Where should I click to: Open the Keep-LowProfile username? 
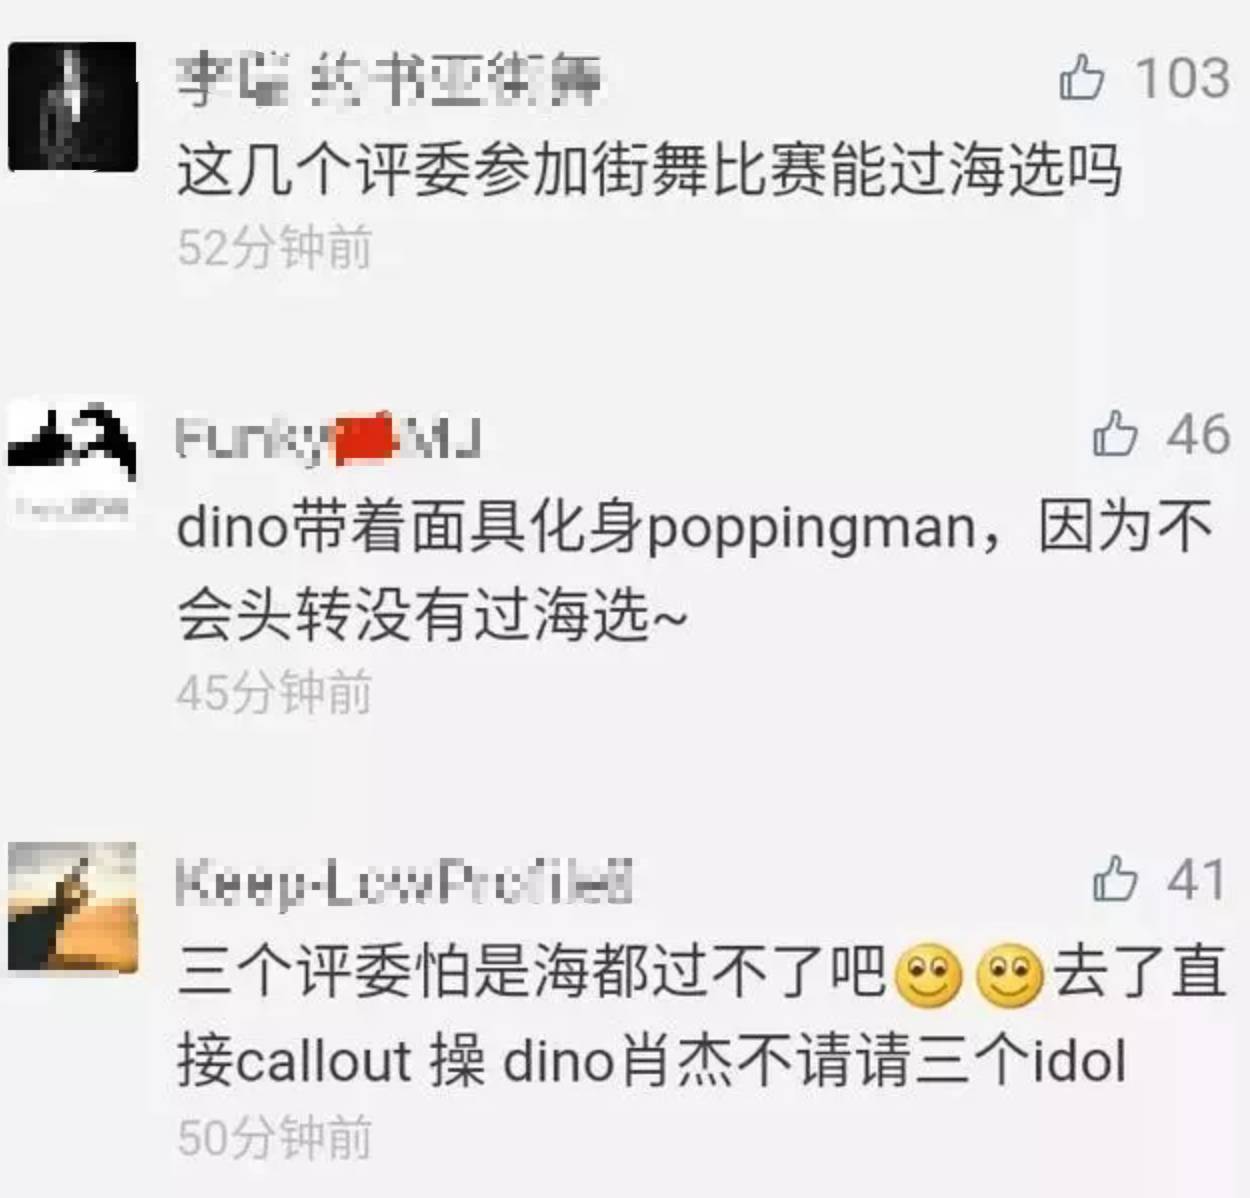pyautogui.click(x=404, y=882)
